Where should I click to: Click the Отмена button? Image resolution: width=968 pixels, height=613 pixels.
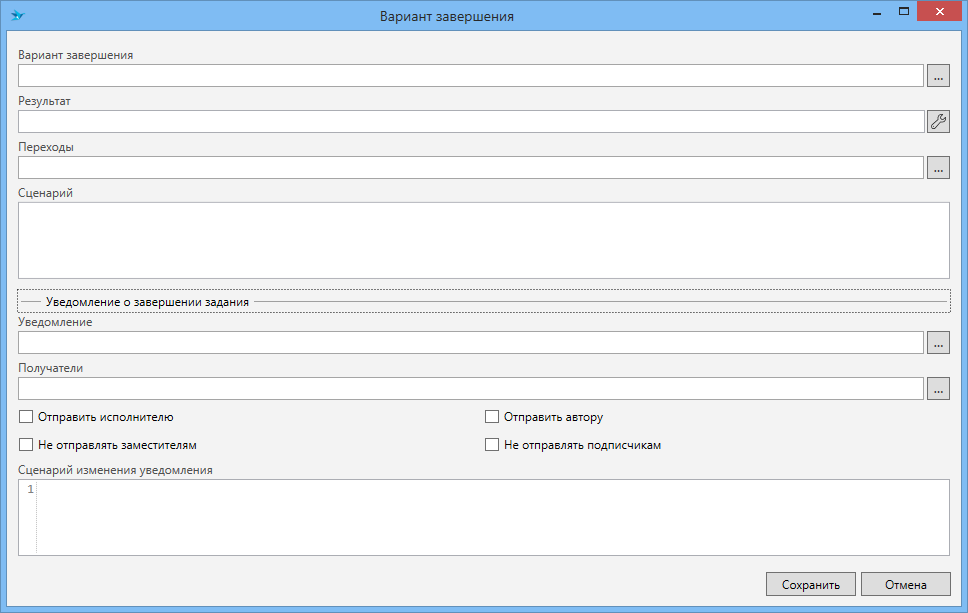coord(905,585)
